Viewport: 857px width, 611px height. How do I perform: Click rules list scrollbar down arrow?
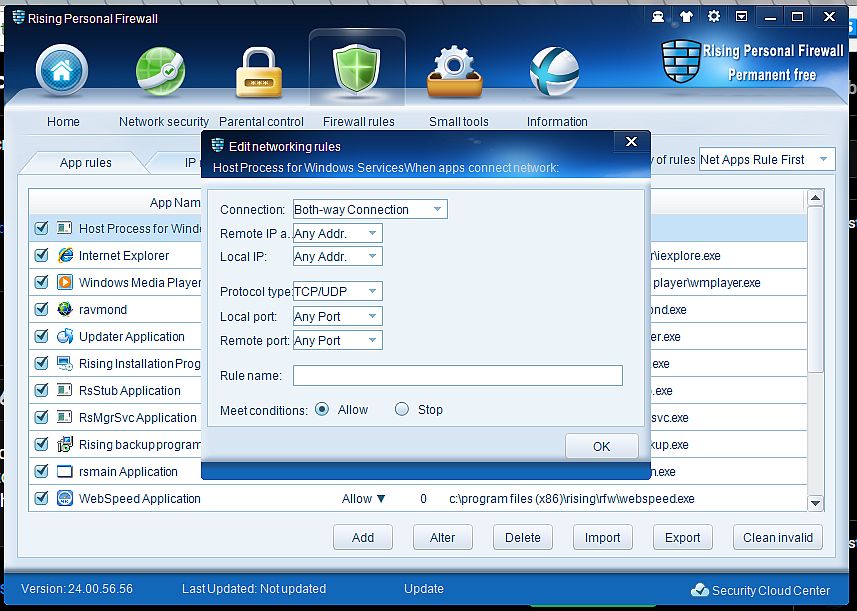click(815, 503)
